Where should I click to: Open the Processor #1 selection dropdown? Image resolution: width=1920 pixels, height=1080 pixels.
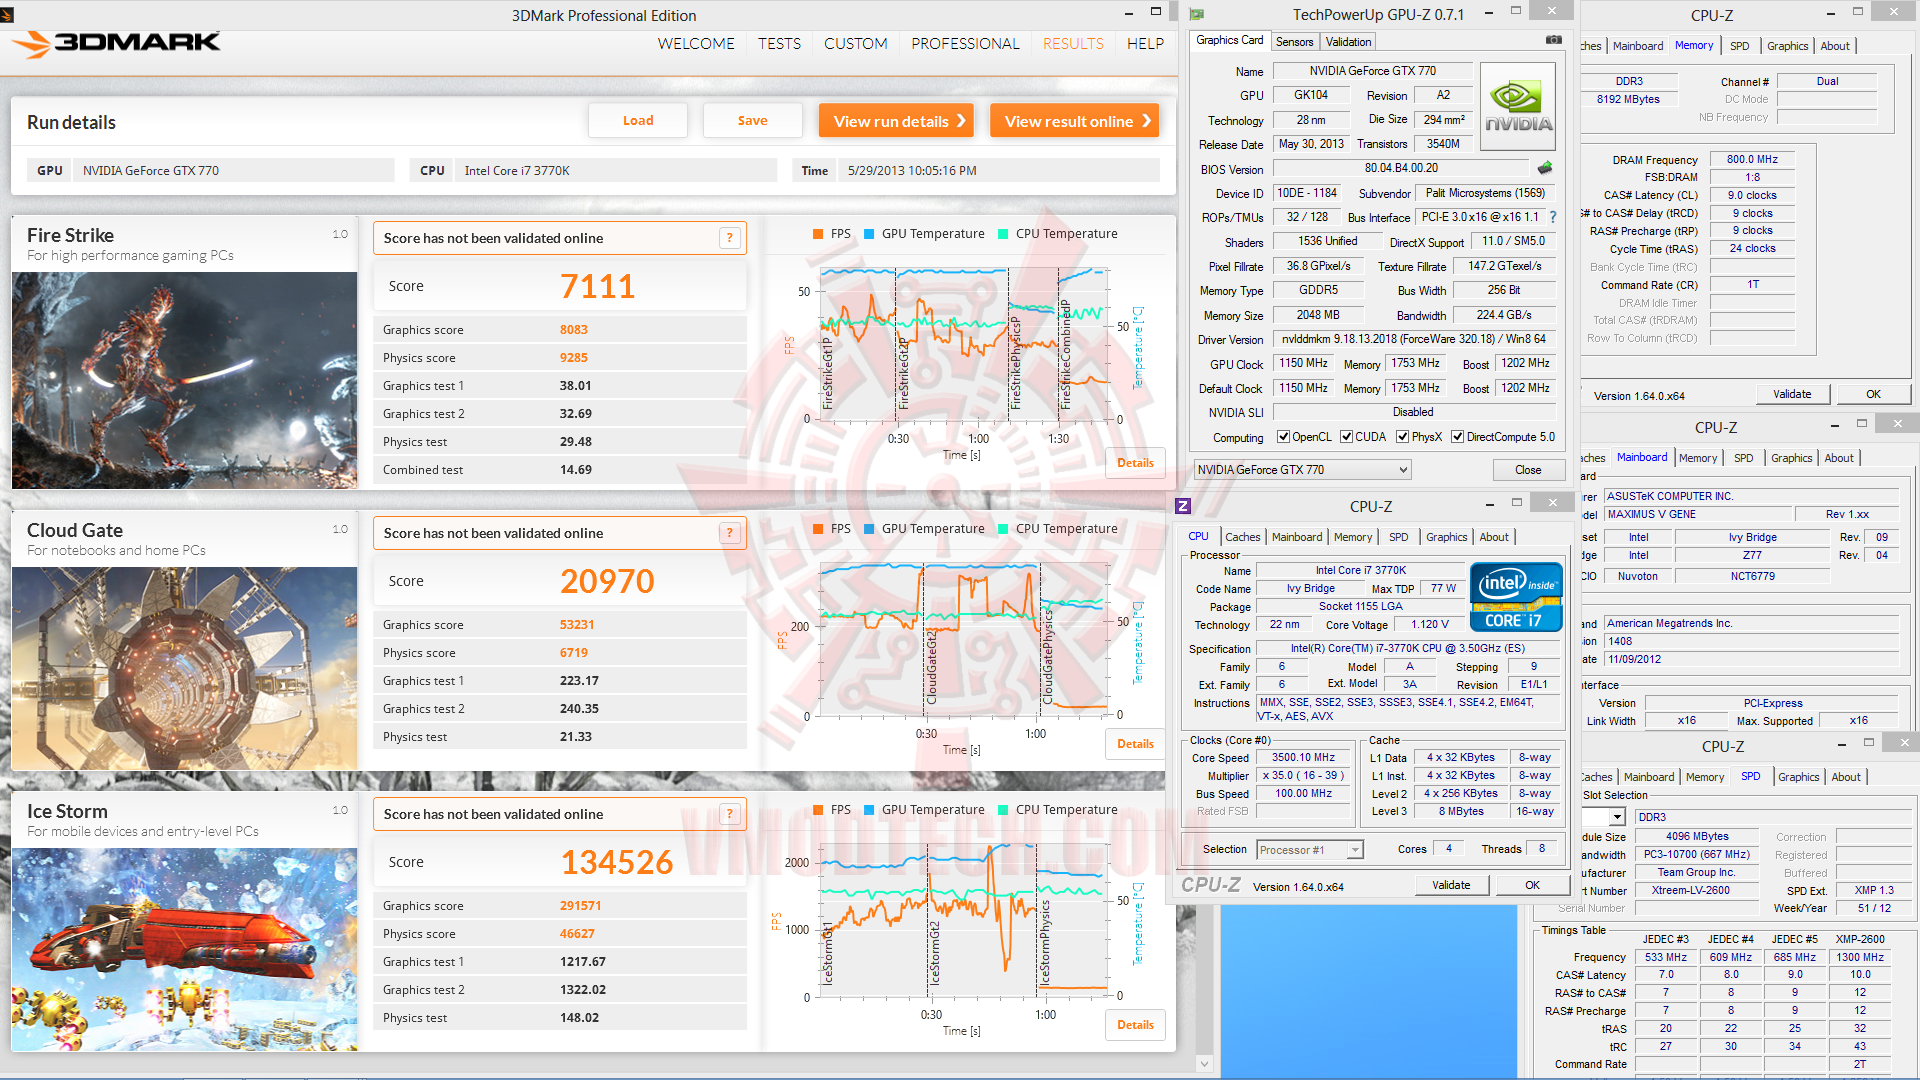[1355, 850]
